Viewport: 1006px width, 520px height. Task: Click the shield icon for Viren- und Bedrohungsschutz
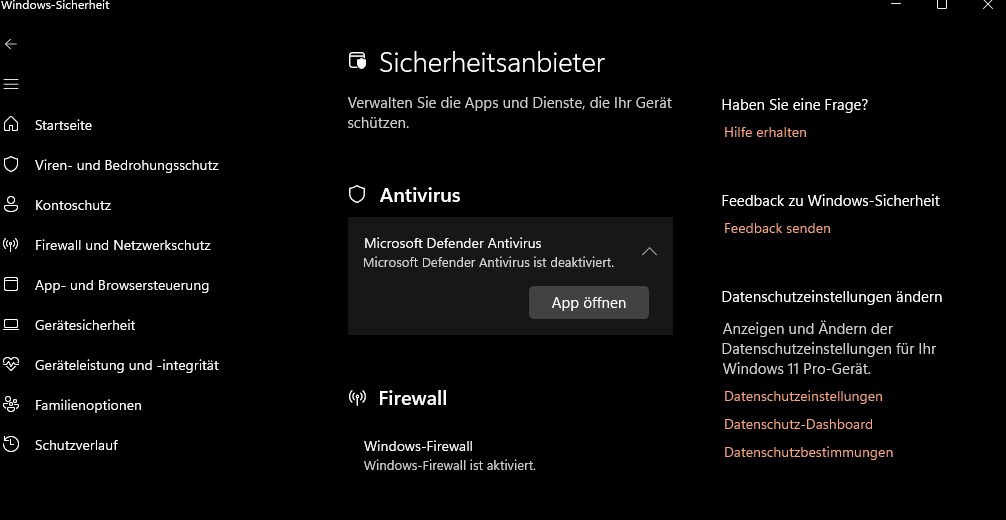point(11,164)
